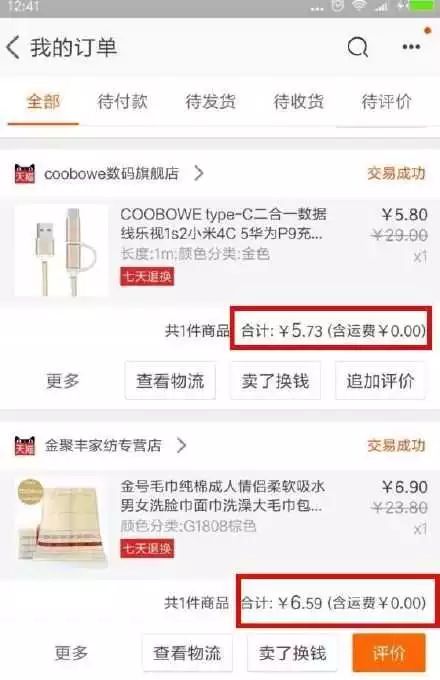Select the 全部 orders tab
This screenshot has height=680, width=440.
point(43,102)
